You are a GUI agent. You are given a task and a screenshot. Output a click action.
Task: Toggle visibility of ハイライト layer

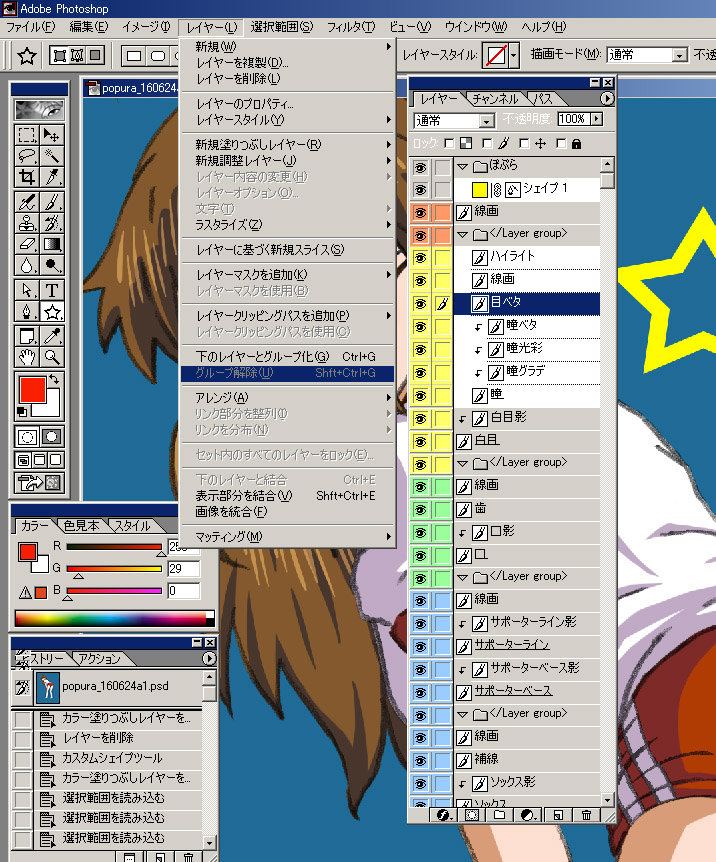[421, 258]
